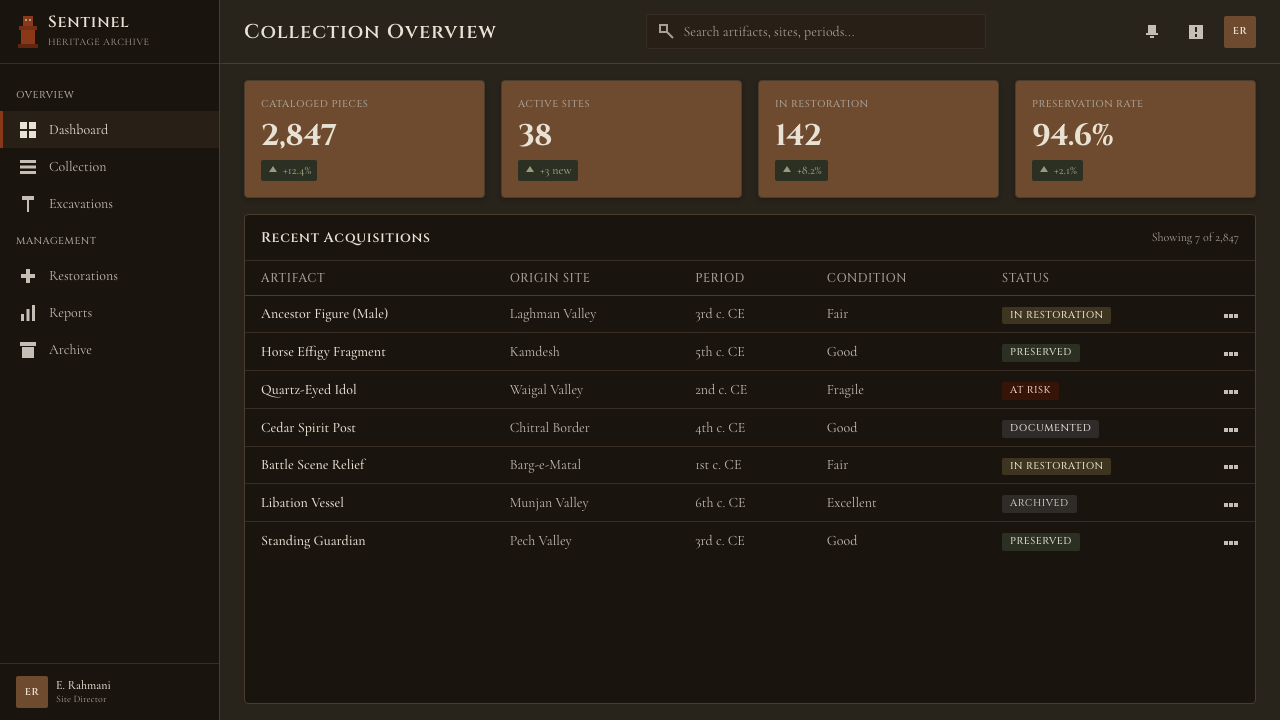
Task: Sort by the Origin Site column header
Action: (x=550, y=278)
